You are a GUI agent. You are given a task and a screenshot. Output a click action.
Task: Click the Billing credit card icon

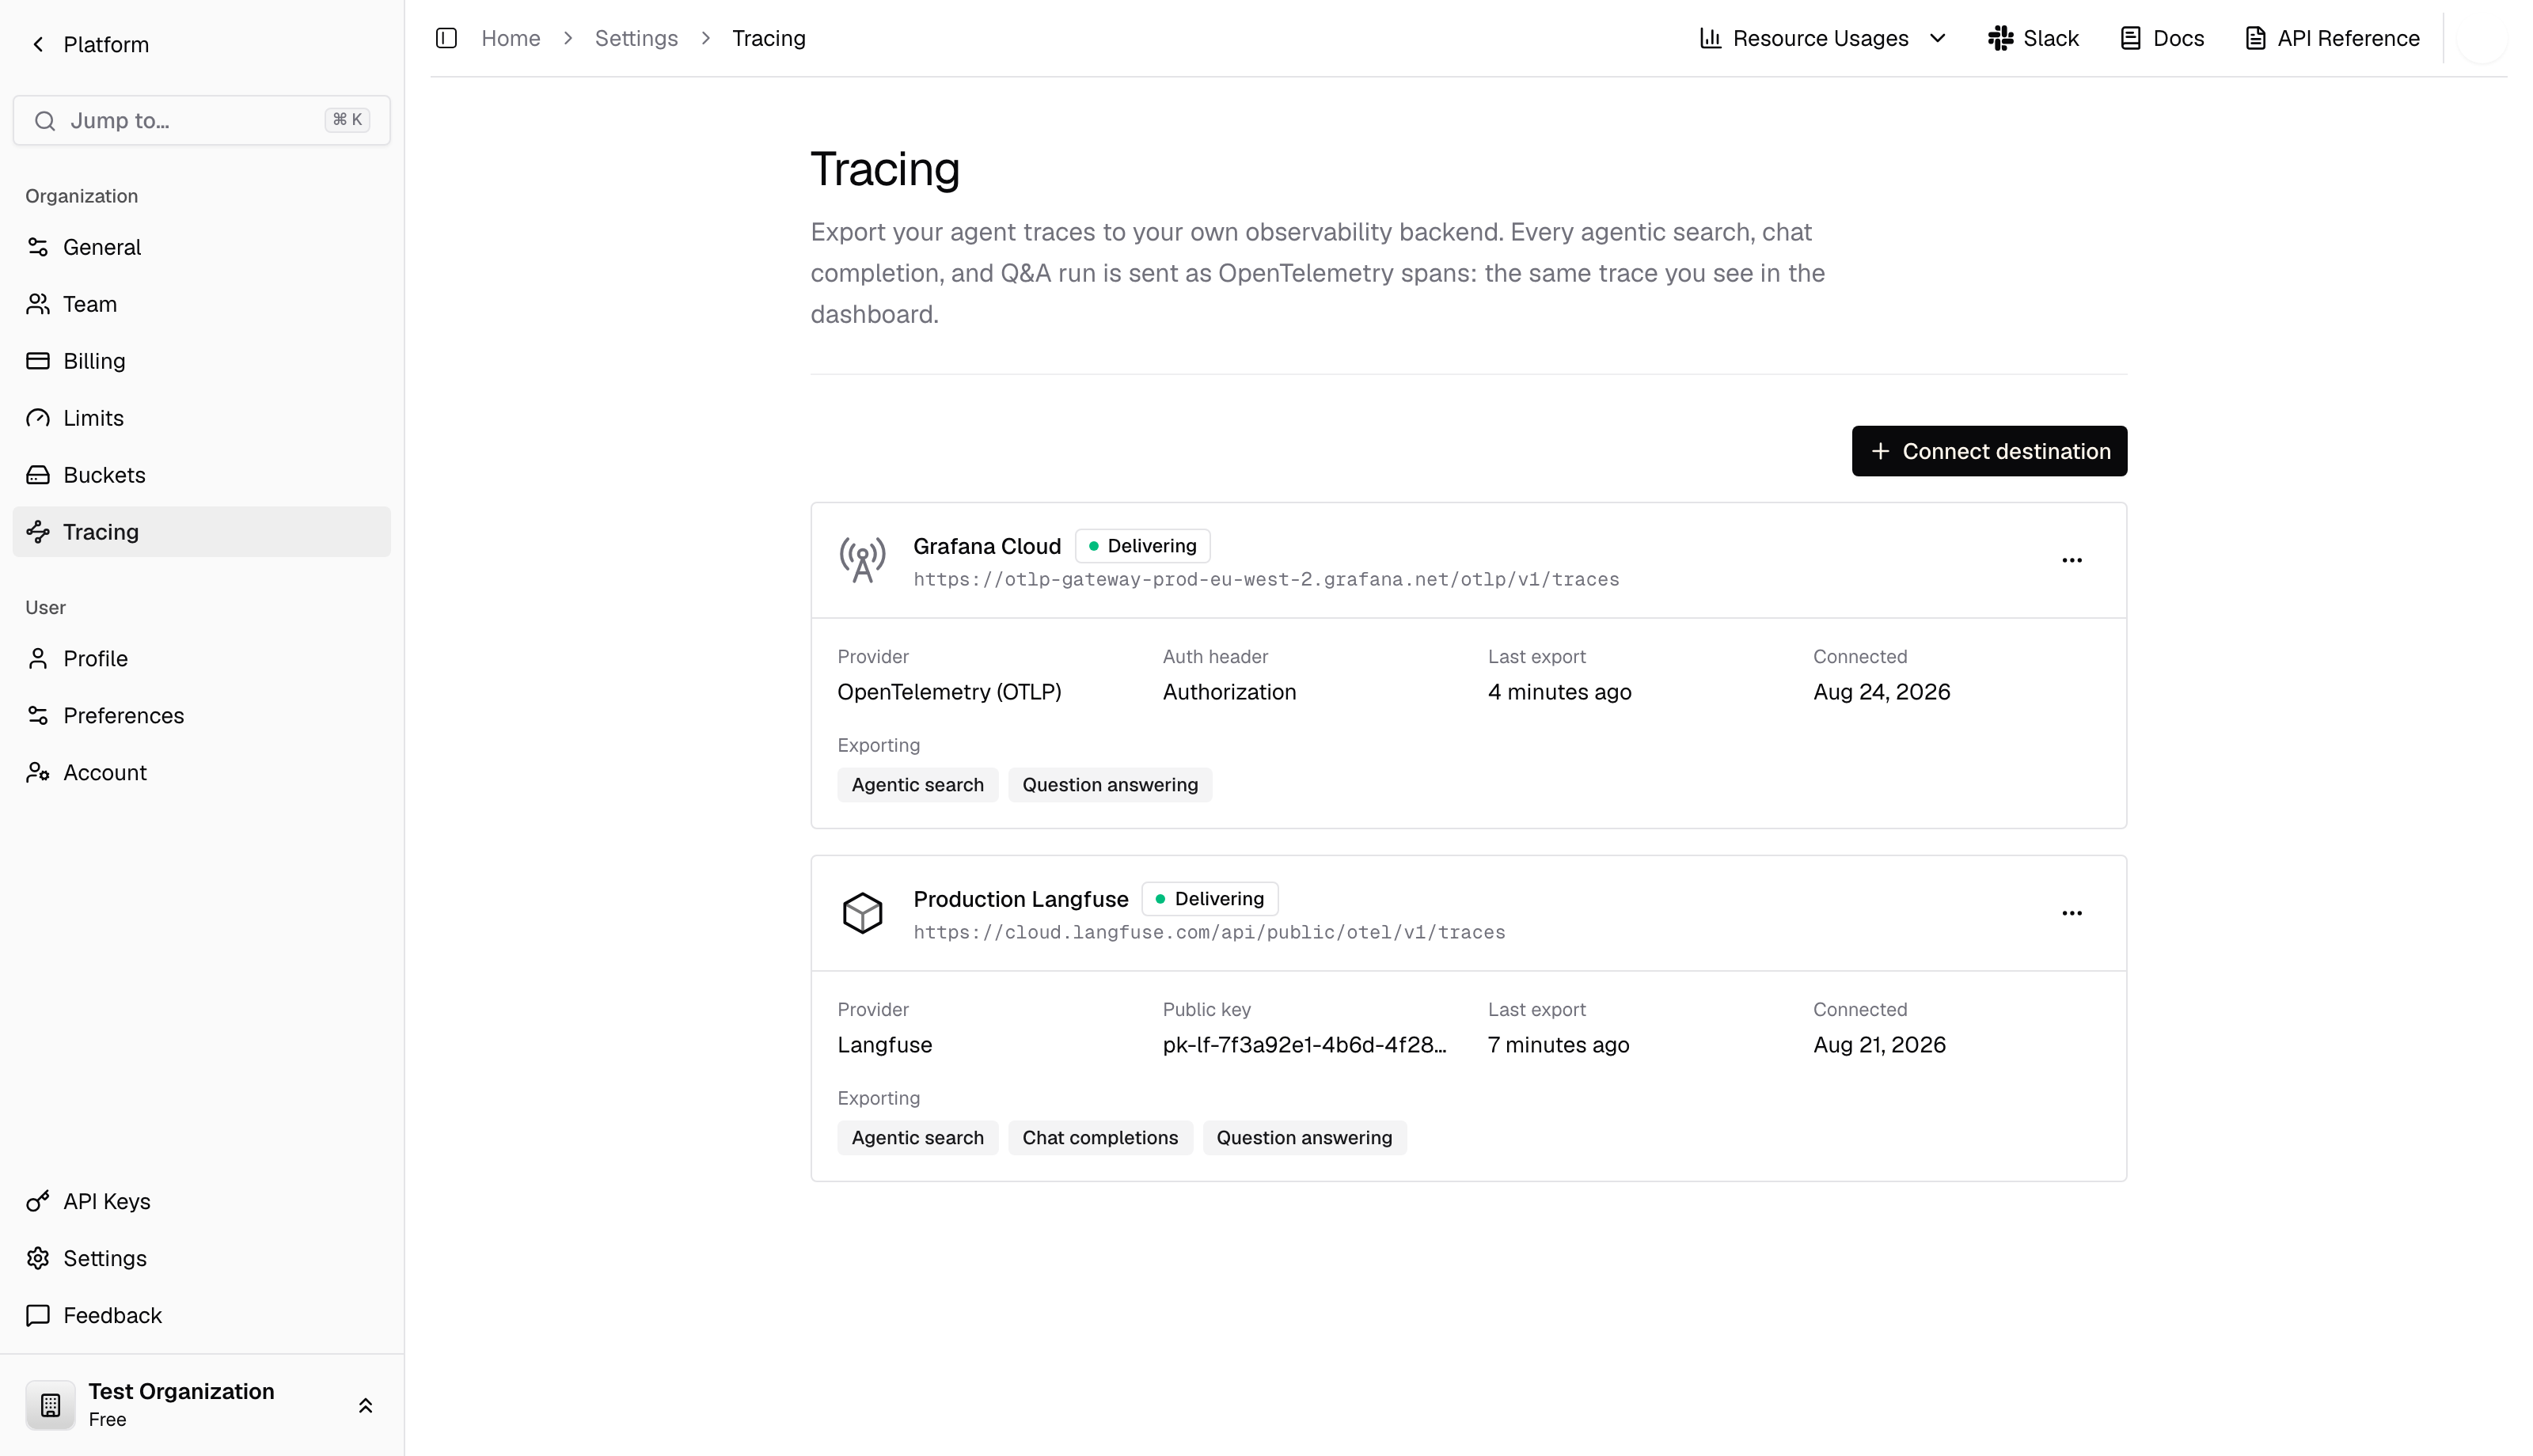click(38, 361)
